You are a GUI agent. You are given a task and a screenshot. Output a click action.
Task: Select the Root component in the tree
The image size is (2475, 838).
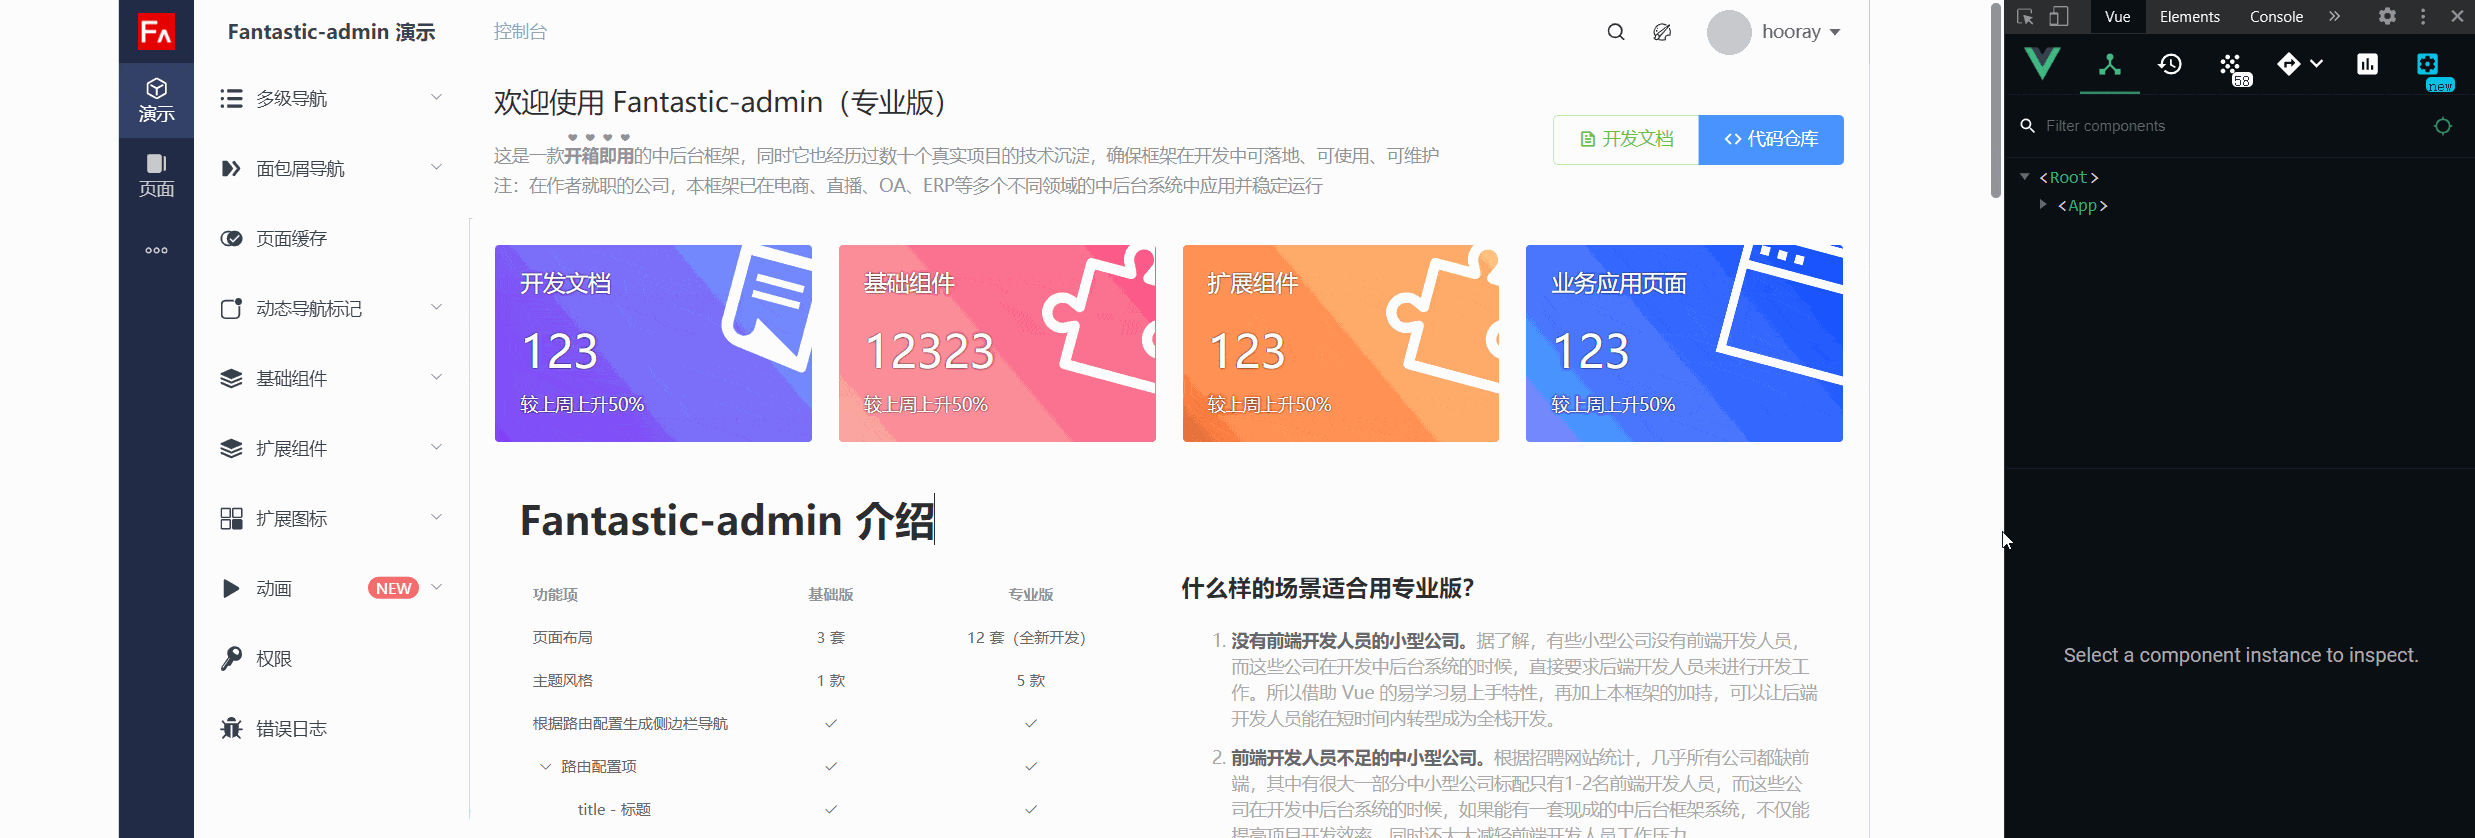[x=2069, y=177]
